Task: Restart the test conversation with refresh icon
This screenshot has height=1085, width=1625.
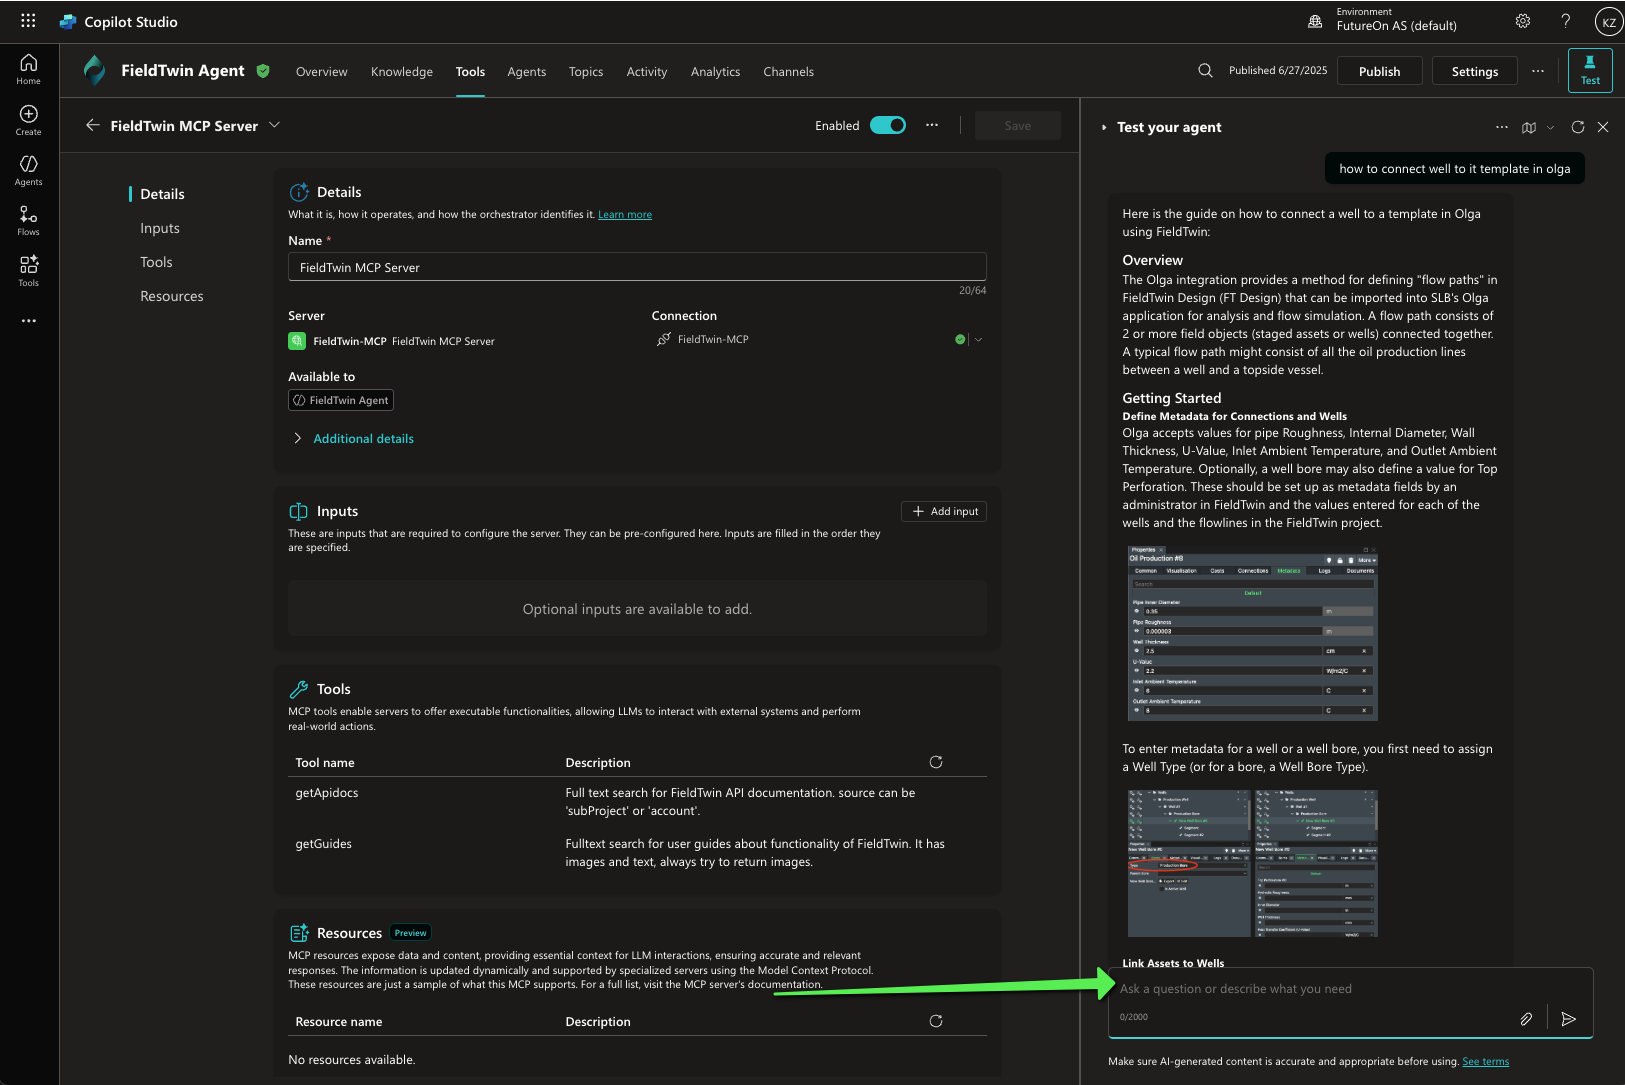Action: point(1578,127)
